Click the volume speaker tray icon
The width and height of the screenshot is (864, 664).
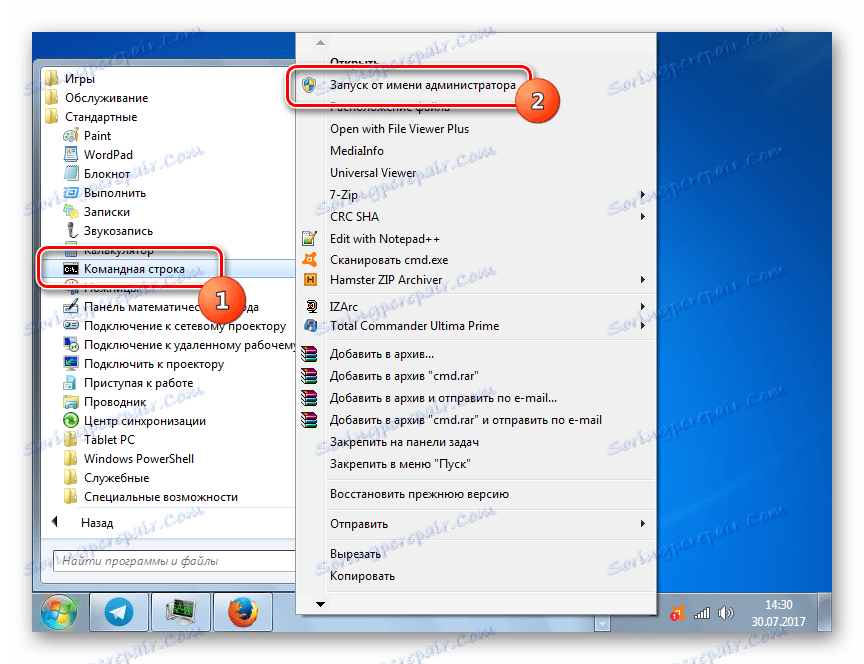pyautogui.click(x=726, y=613)
